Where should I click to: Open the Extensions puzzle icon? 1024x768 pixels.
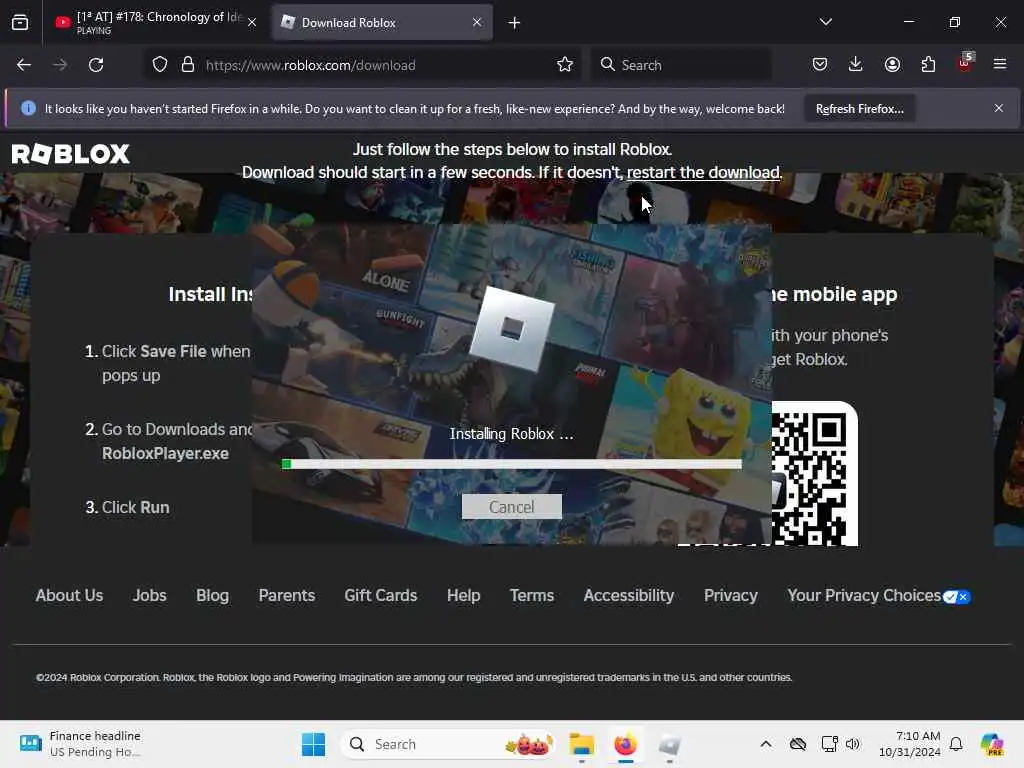click(928, 64)
